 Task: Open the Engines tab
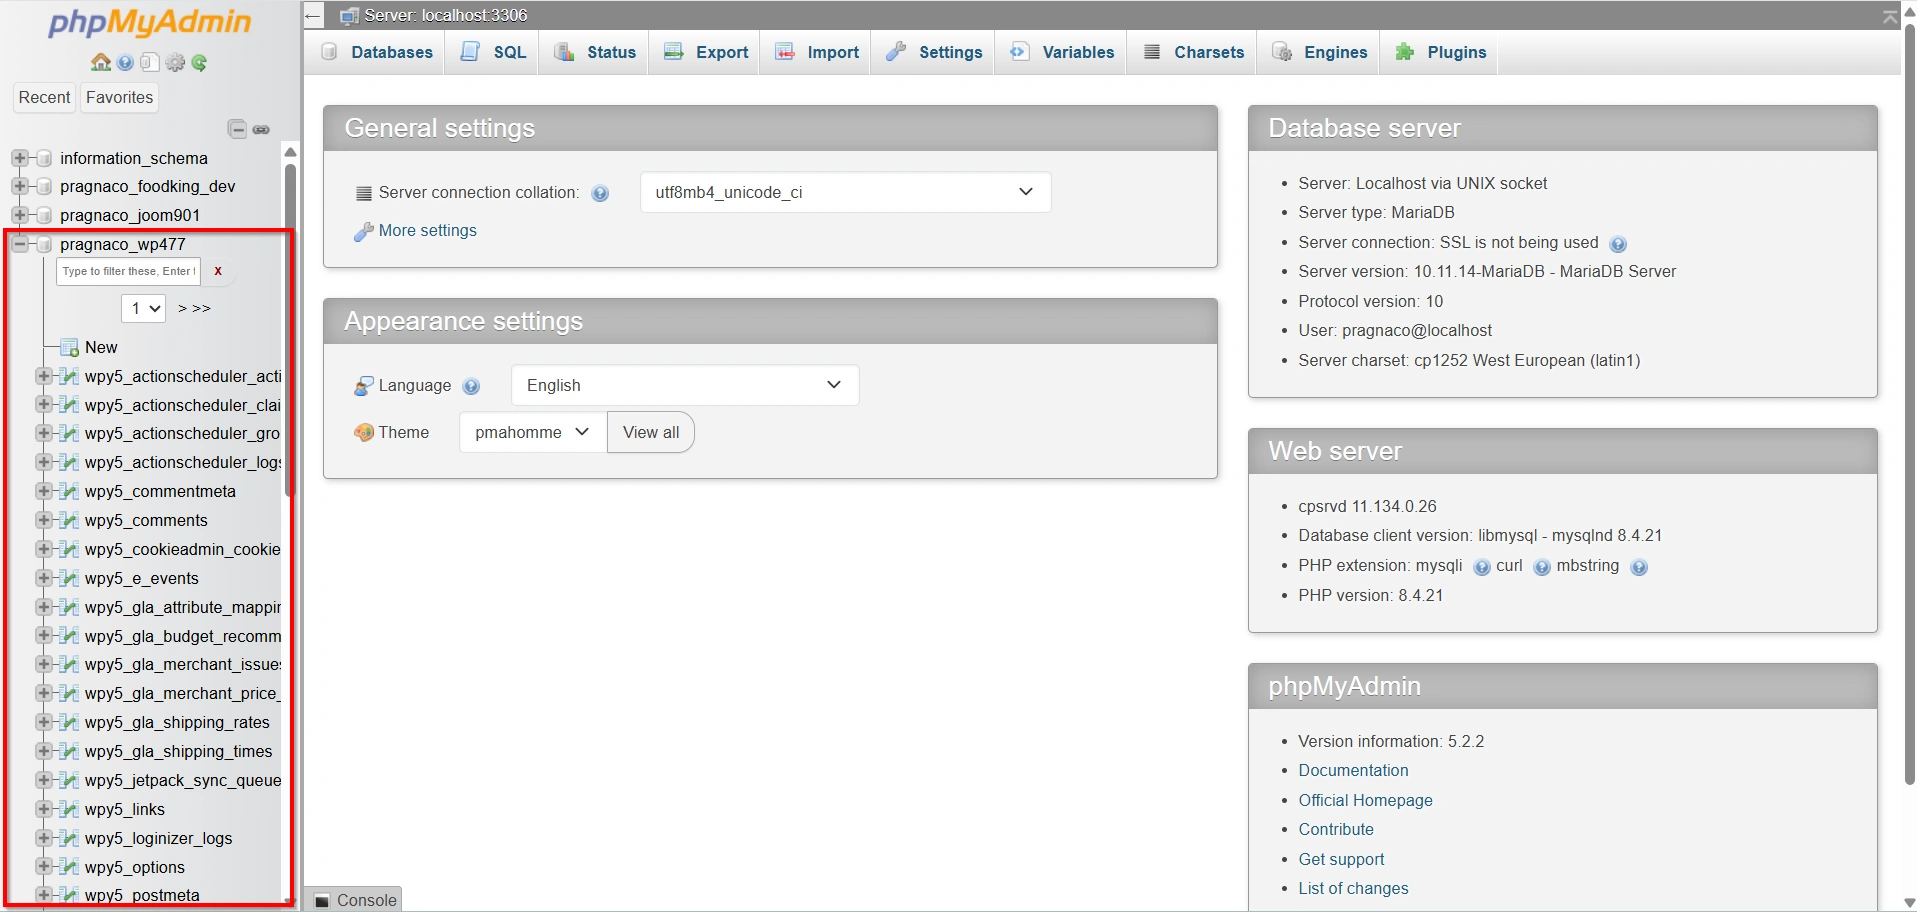(1320, 52)
